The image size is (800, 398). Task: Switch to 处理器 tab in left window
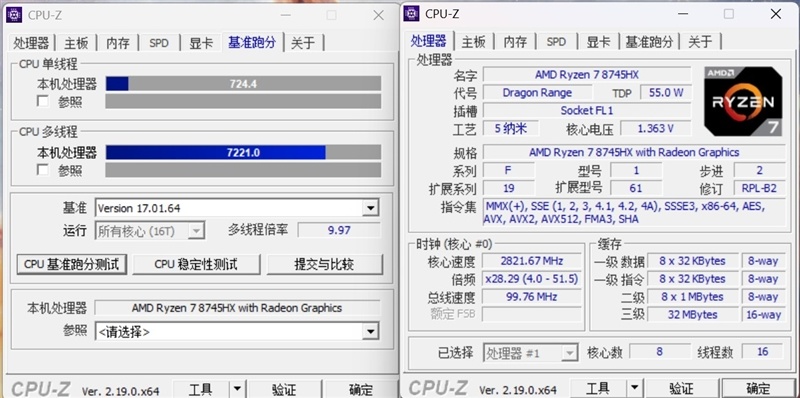31,43
